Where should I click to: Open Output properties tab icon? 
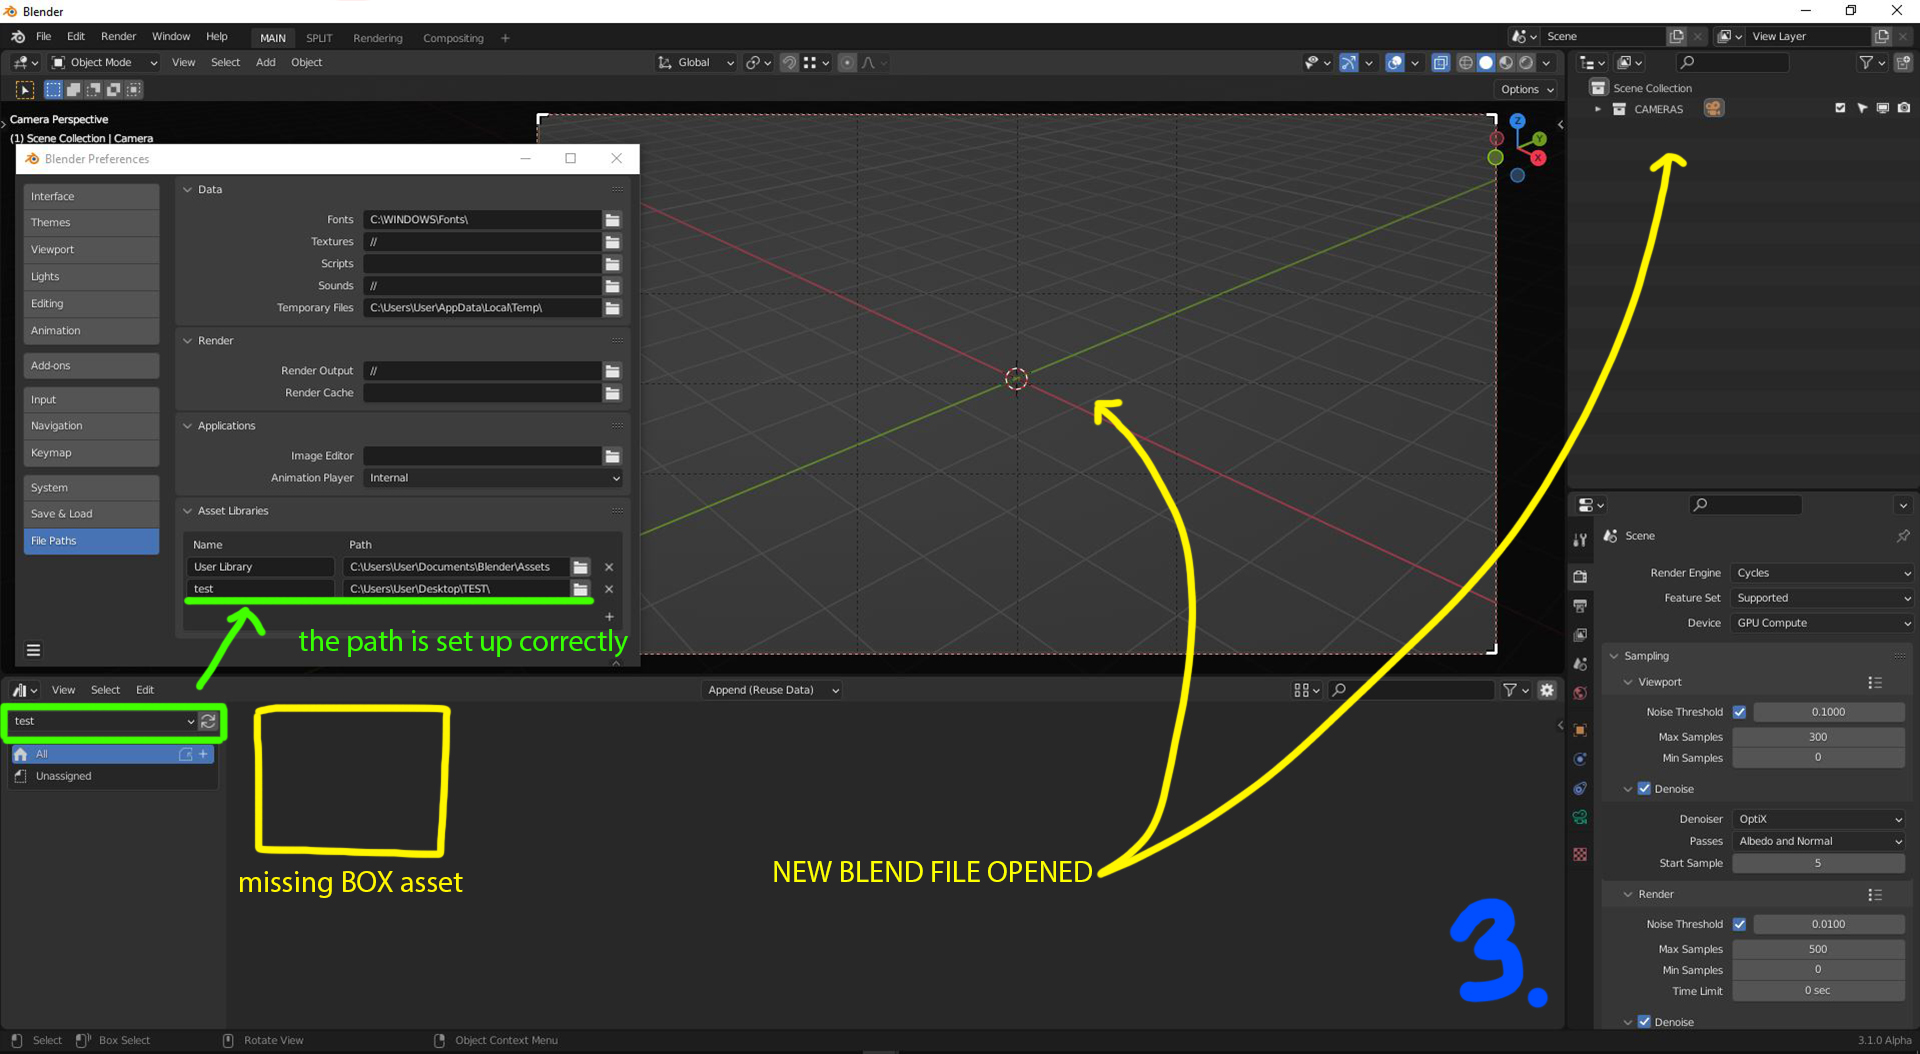(x=1580, y=606)
